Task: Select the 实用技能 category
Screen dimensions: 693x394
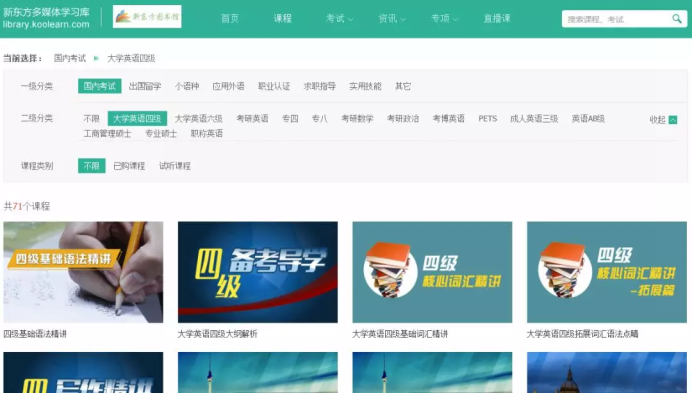Action: coord(365,86)
